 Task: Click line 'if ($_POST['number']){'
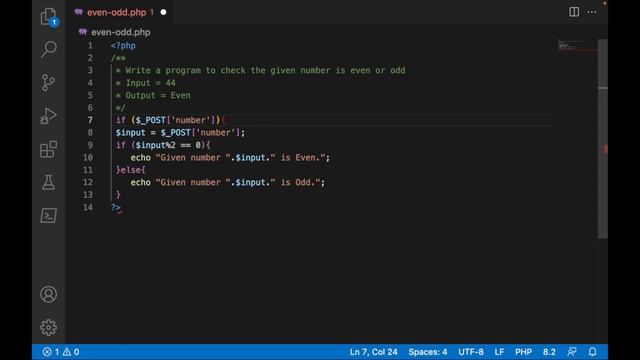coord(170,120)
